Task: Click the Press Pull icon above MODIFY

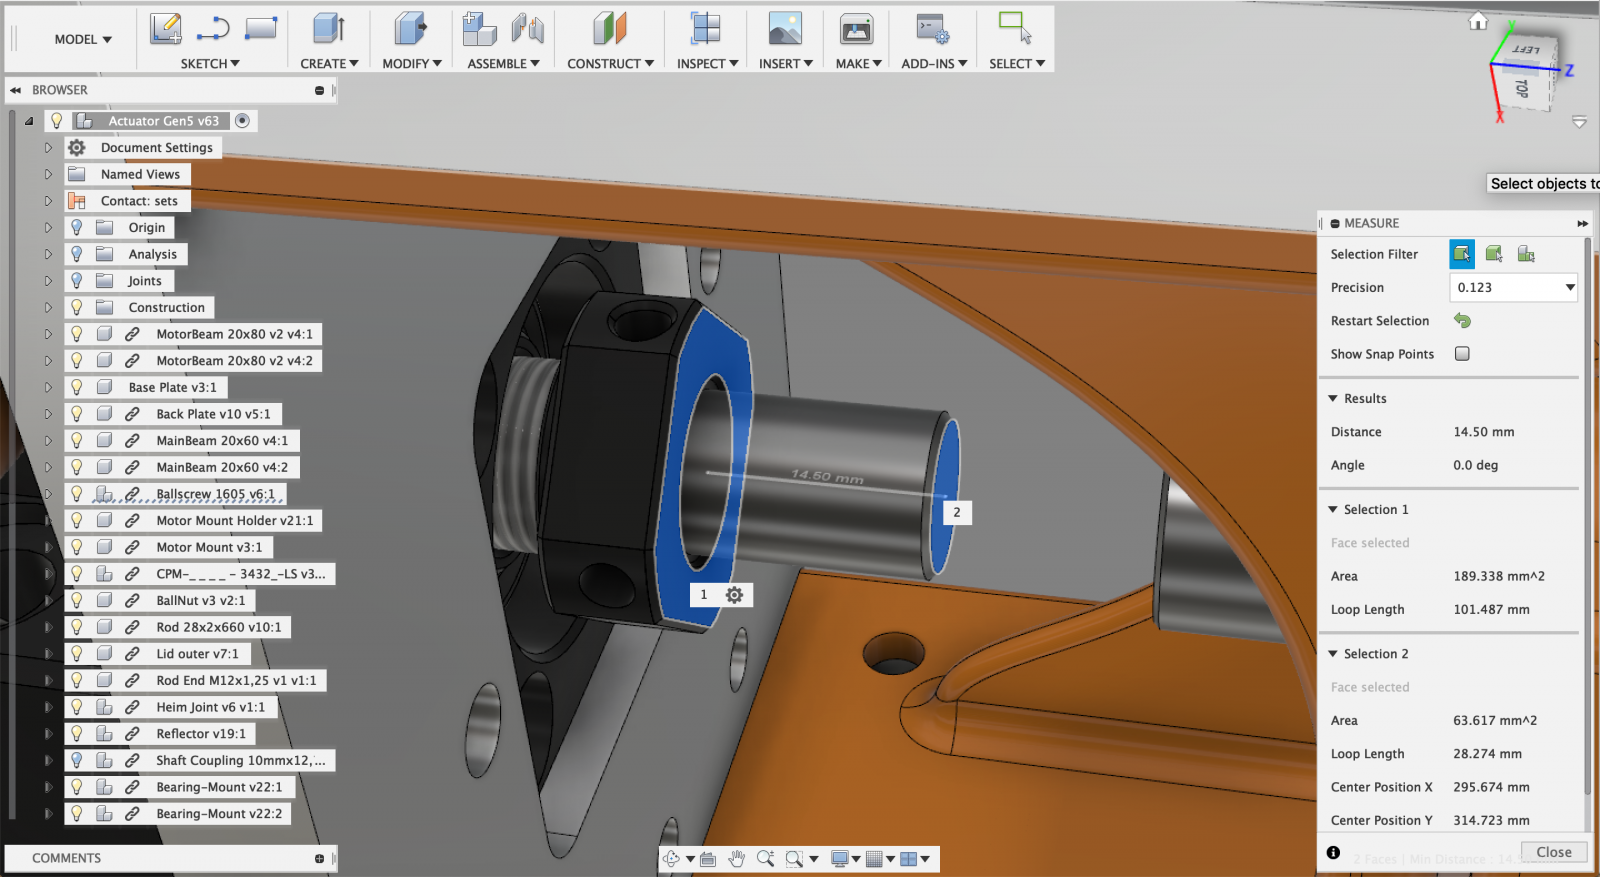Action: tap(410, 29)
